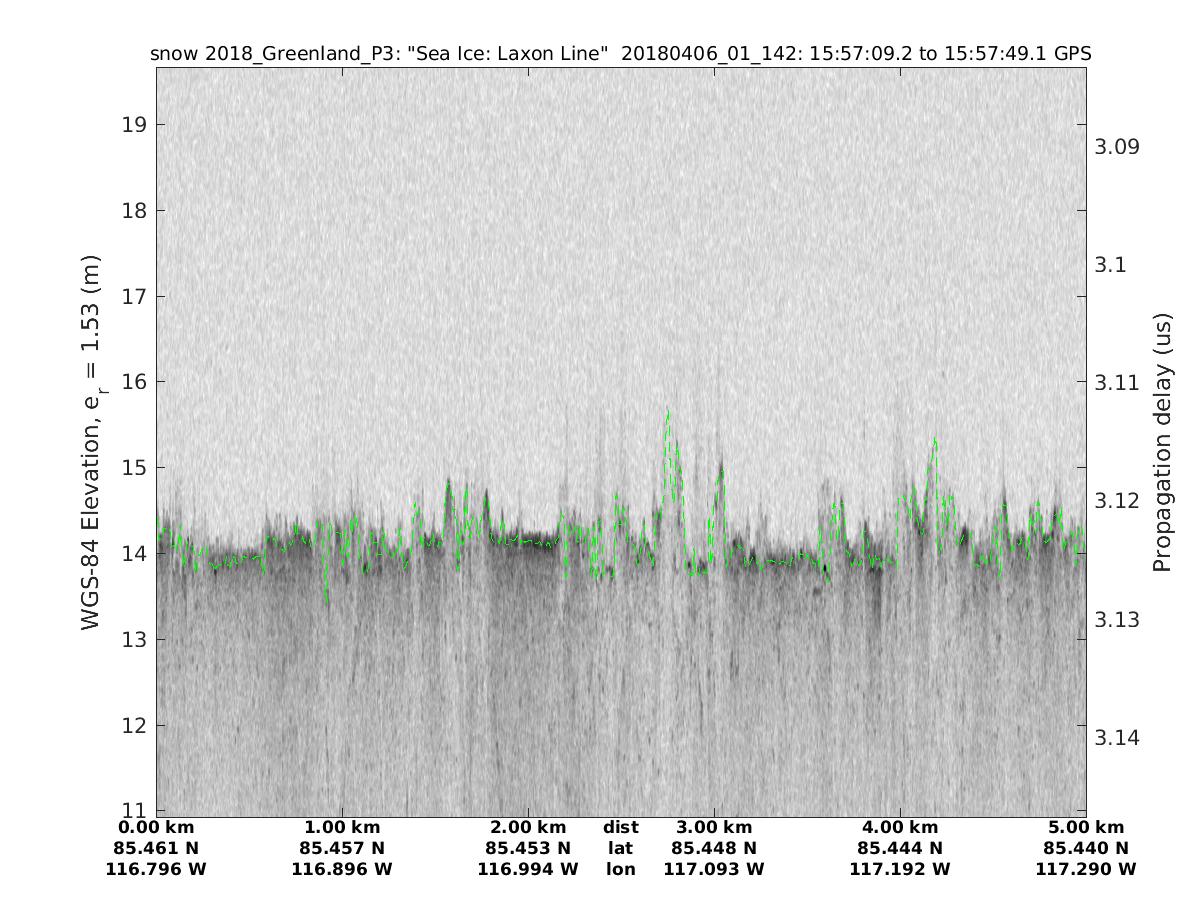Select the 3.14 propagation delay tick

[1118, 738]
